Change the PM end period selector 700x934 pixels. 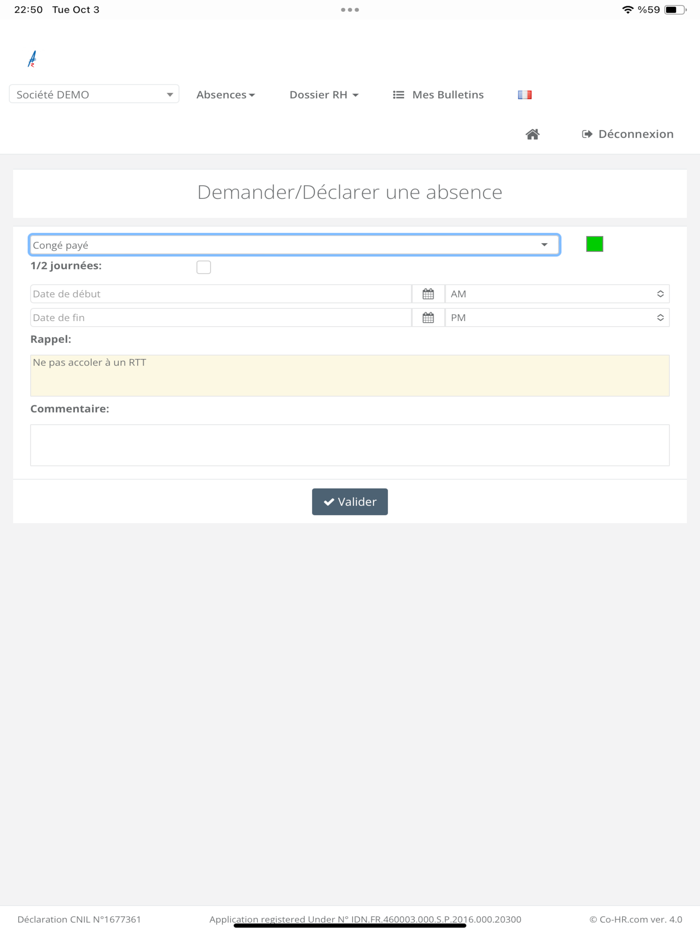pos(557,317)
